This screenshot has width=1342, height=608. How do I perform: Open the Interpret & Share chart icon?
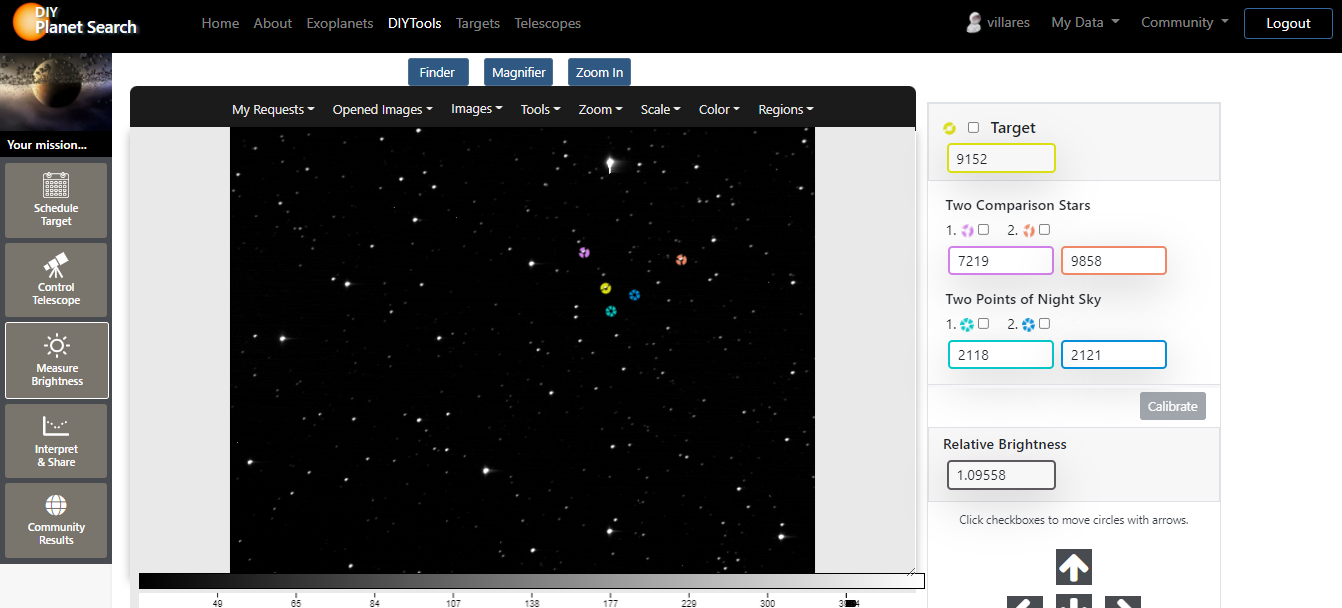(56, 427)
